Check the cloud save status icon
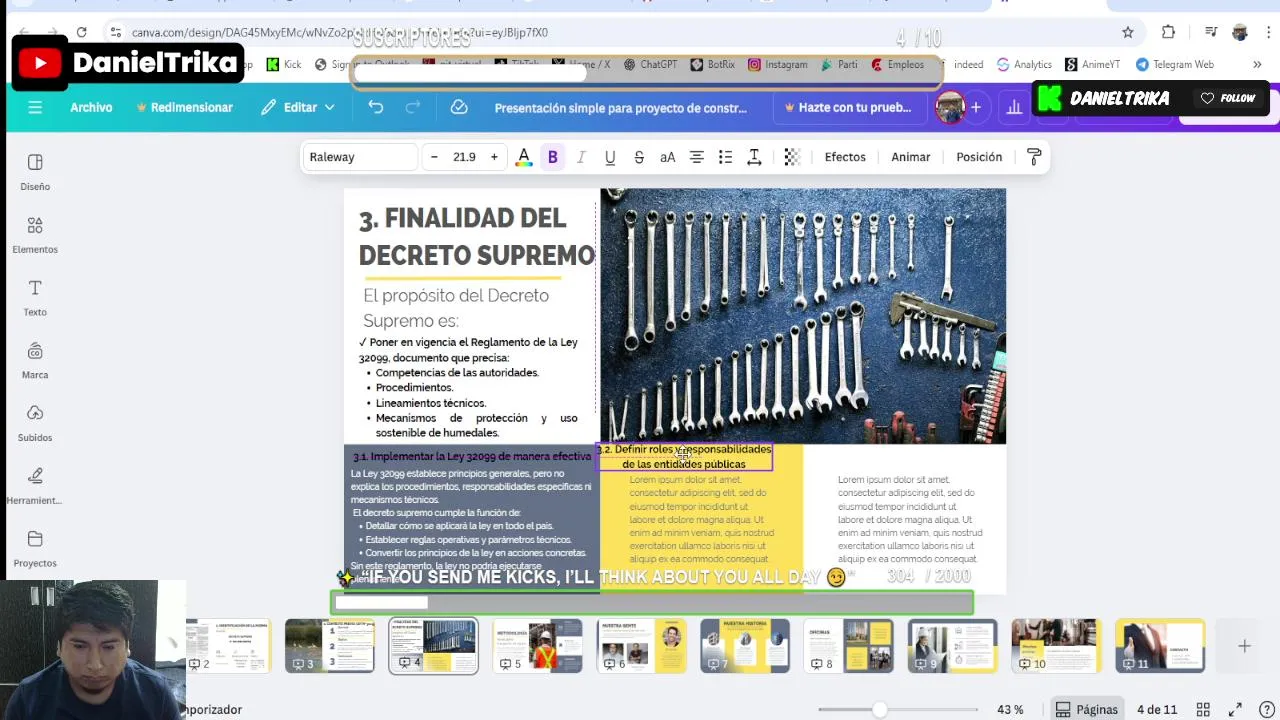This screenshot has height=720, width=1280. point(459,107)
